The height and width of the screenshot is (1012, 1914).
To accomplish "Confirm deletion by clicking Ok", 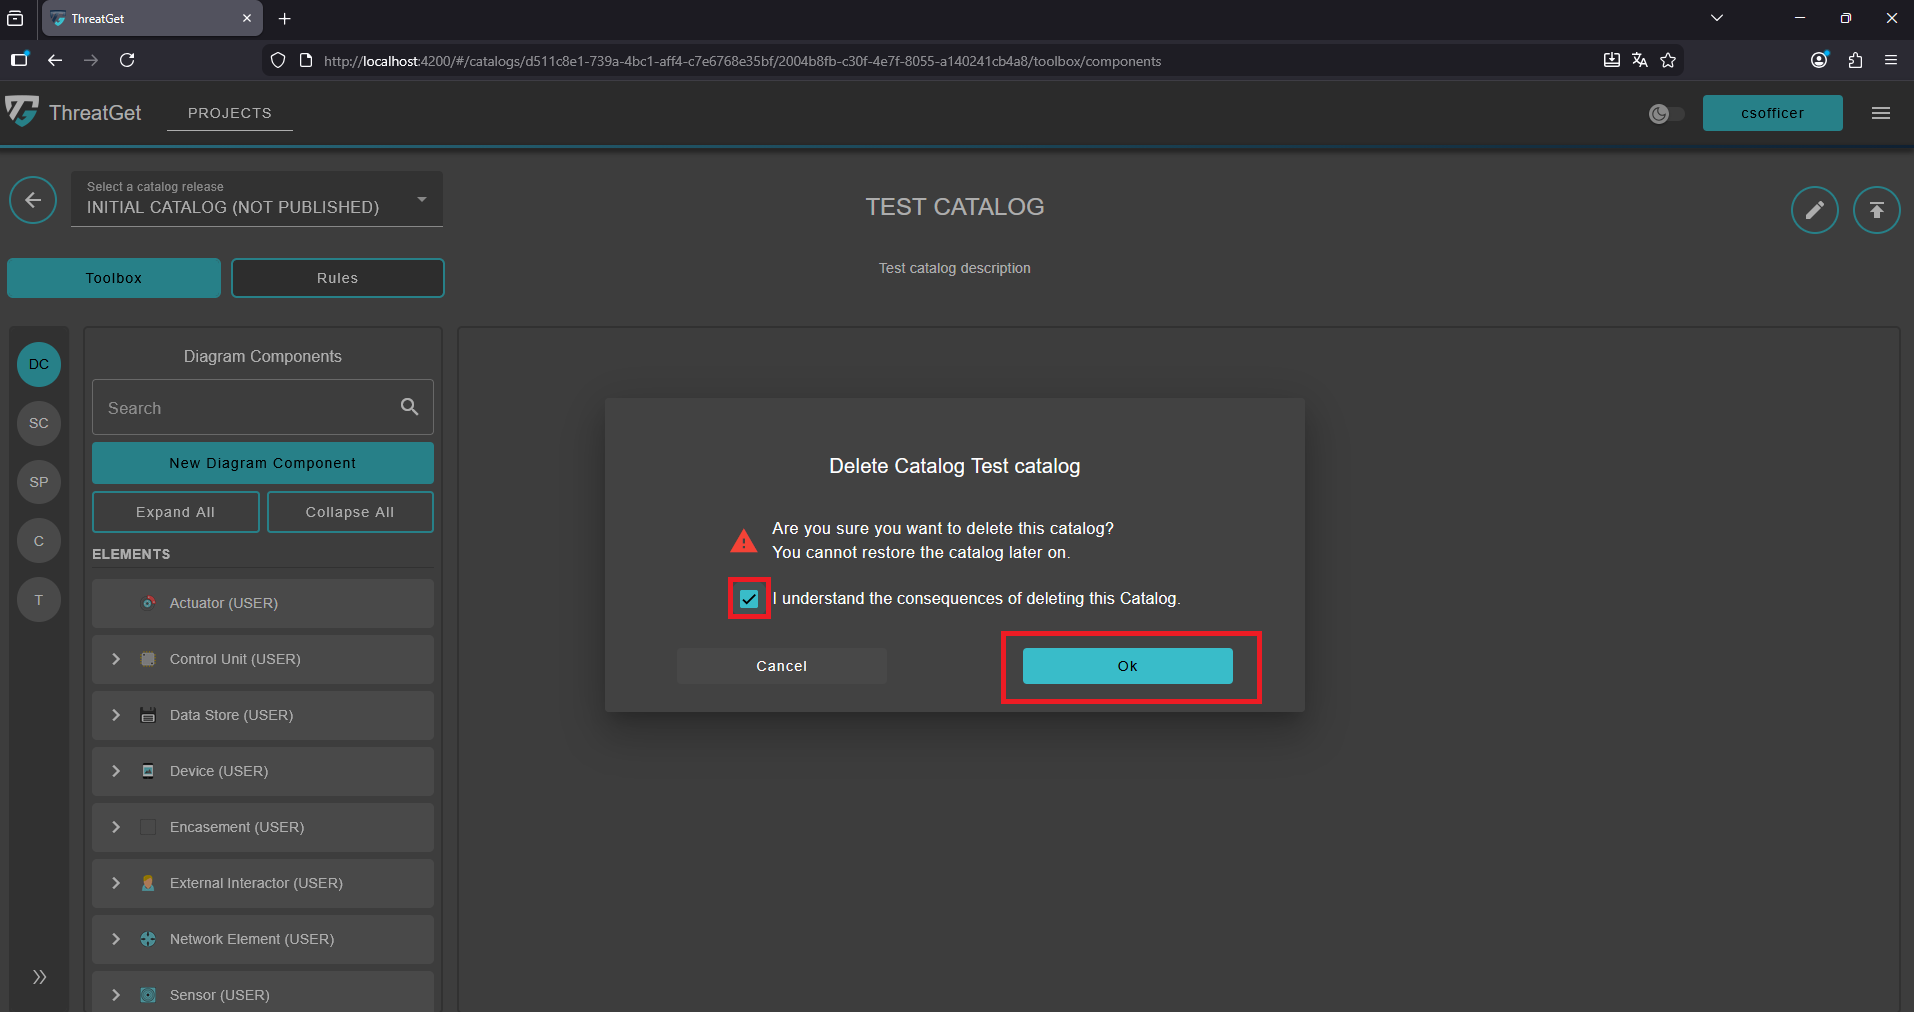I will click(x=1127, y=665).
